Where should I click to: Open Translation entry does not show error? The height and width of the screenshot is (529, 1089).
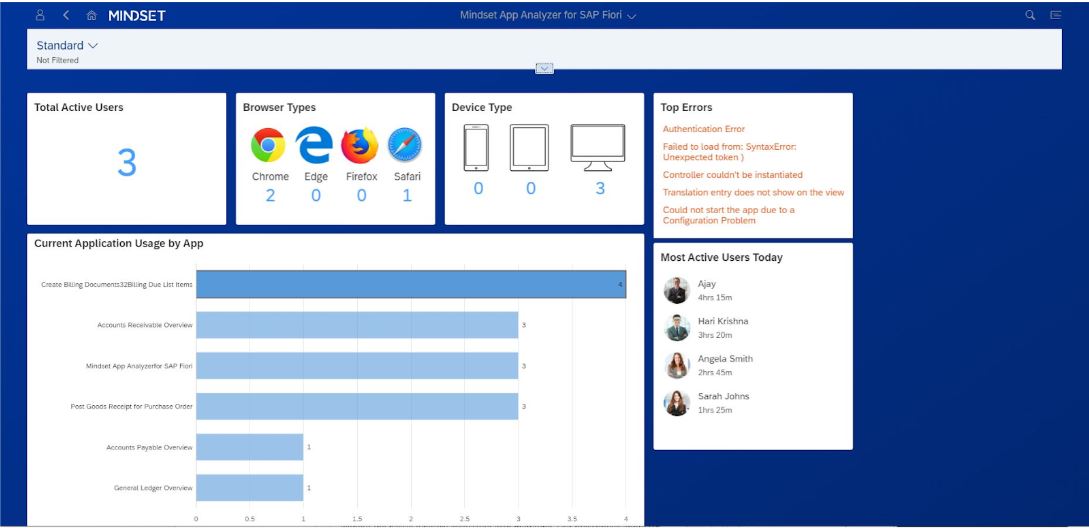(754, 192)
